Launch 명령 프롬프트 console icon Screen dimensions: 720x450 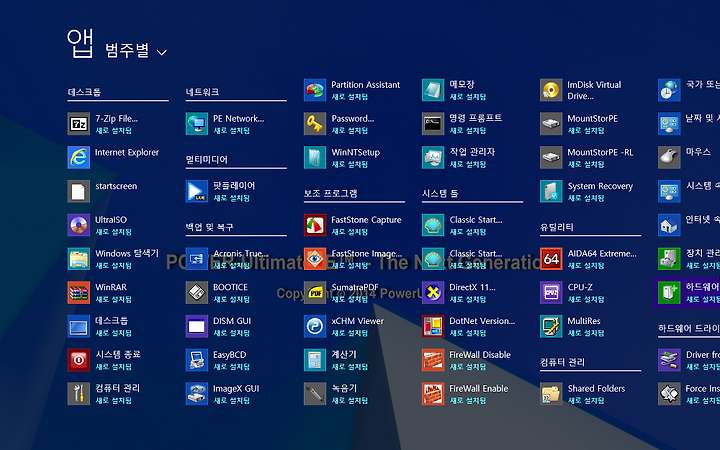[x=433, y=124]
